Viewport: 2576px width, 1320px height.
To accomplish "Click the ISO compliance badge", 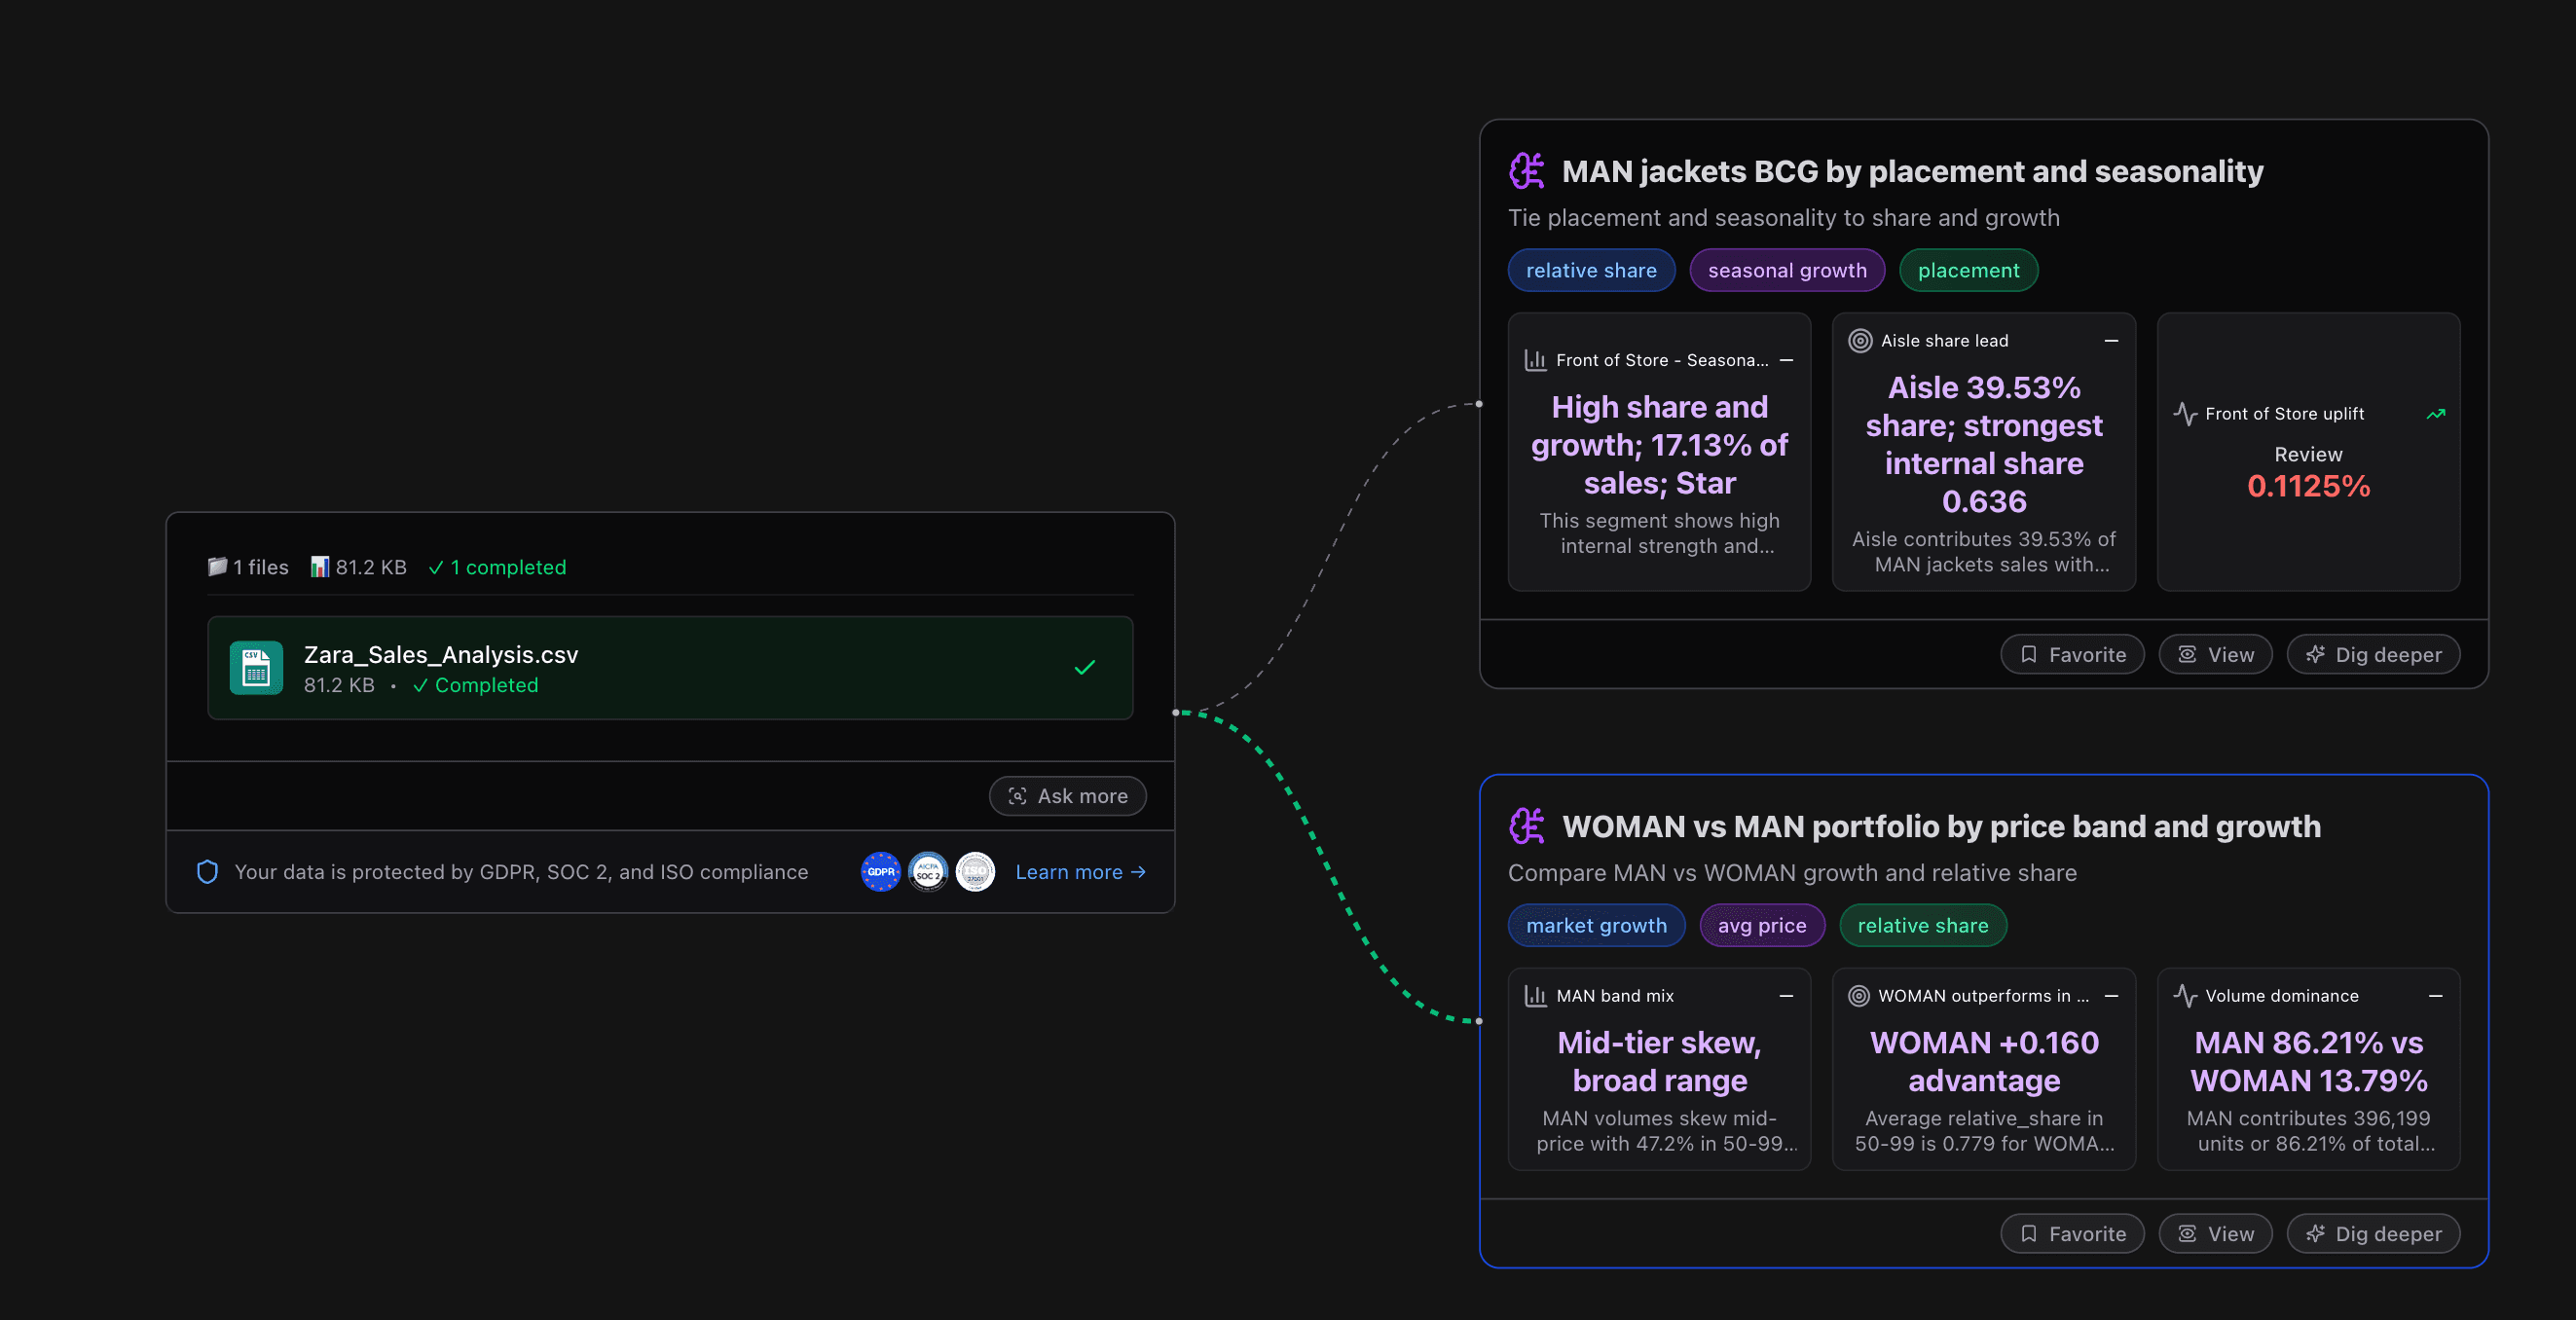I will (x=975, y=872).
